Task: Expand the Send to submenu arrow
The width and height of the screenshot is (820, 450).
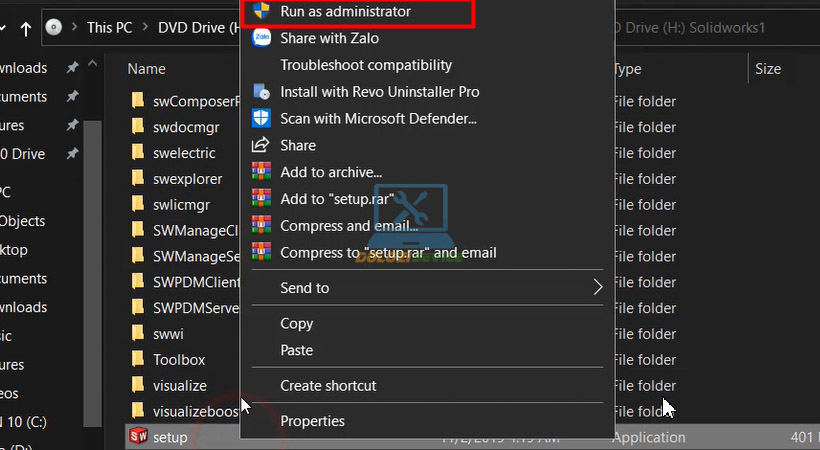Action: point(598,288)
